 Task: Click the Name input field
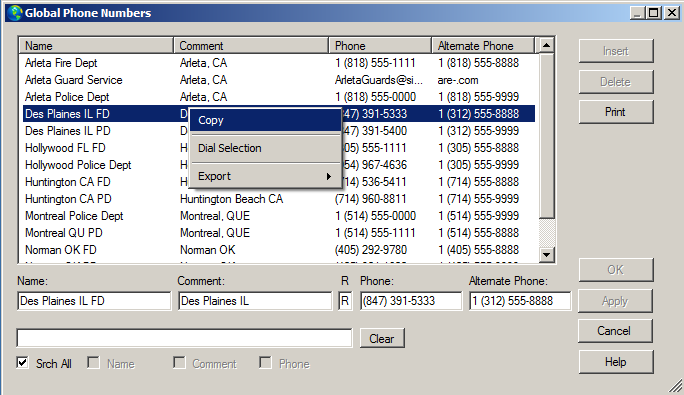(94, 301)
